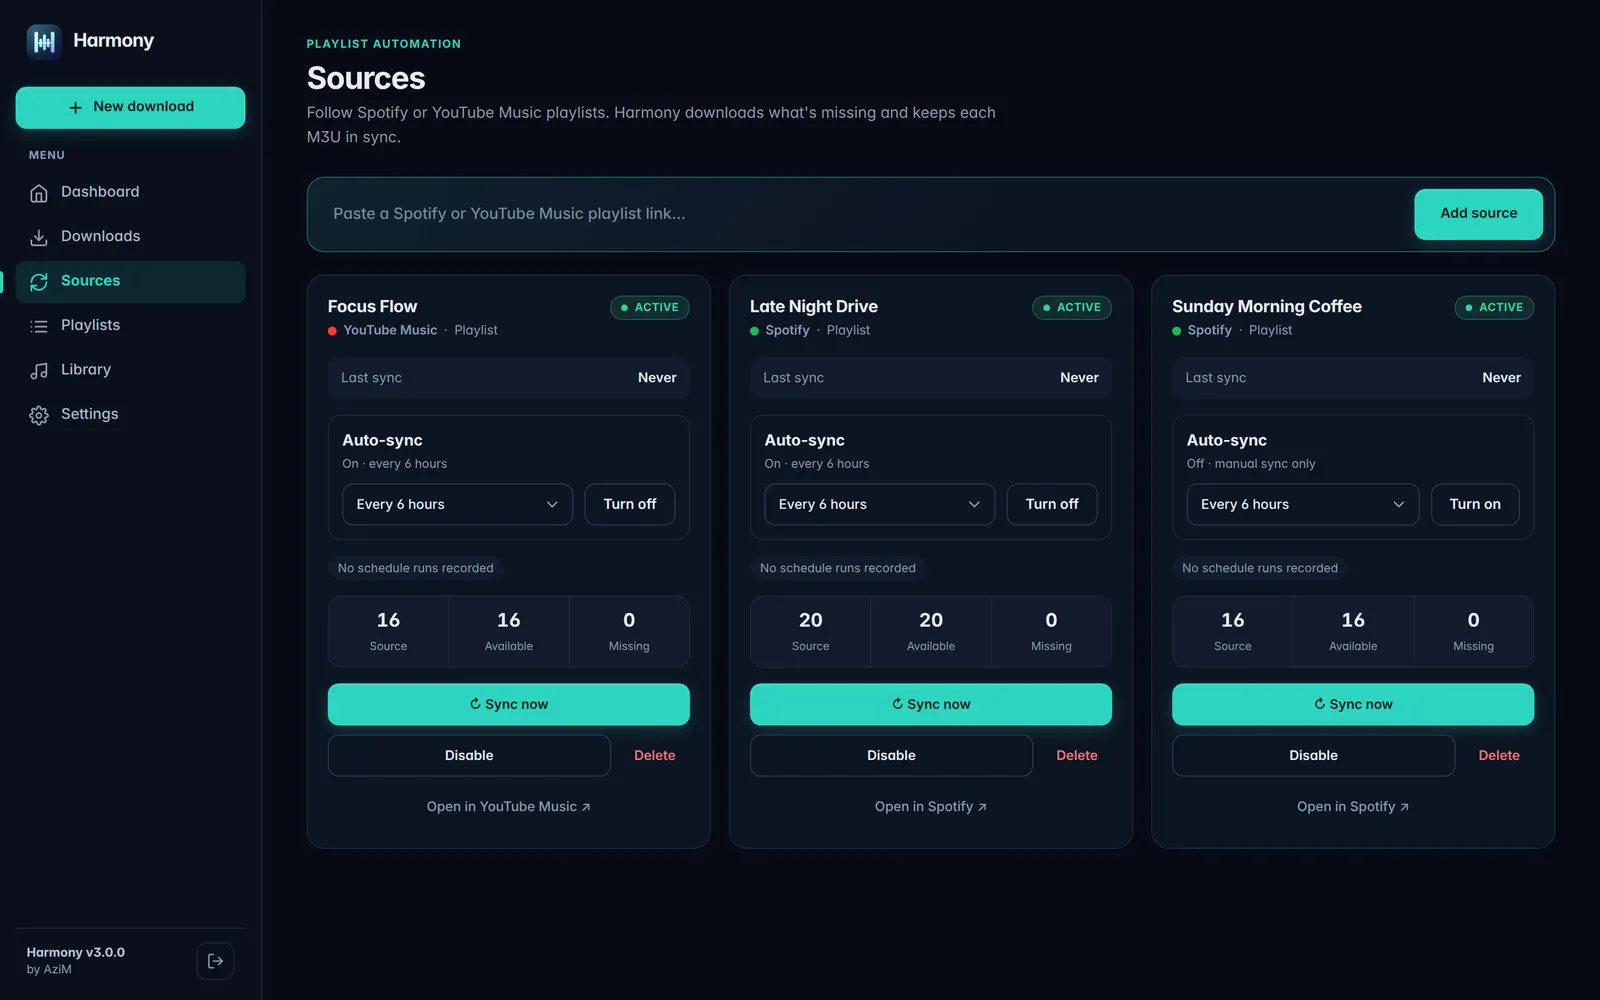Click the ACTIVE badge on Late Night Drive
Screen dimensions: 1600x1000
coord(1072,307)
